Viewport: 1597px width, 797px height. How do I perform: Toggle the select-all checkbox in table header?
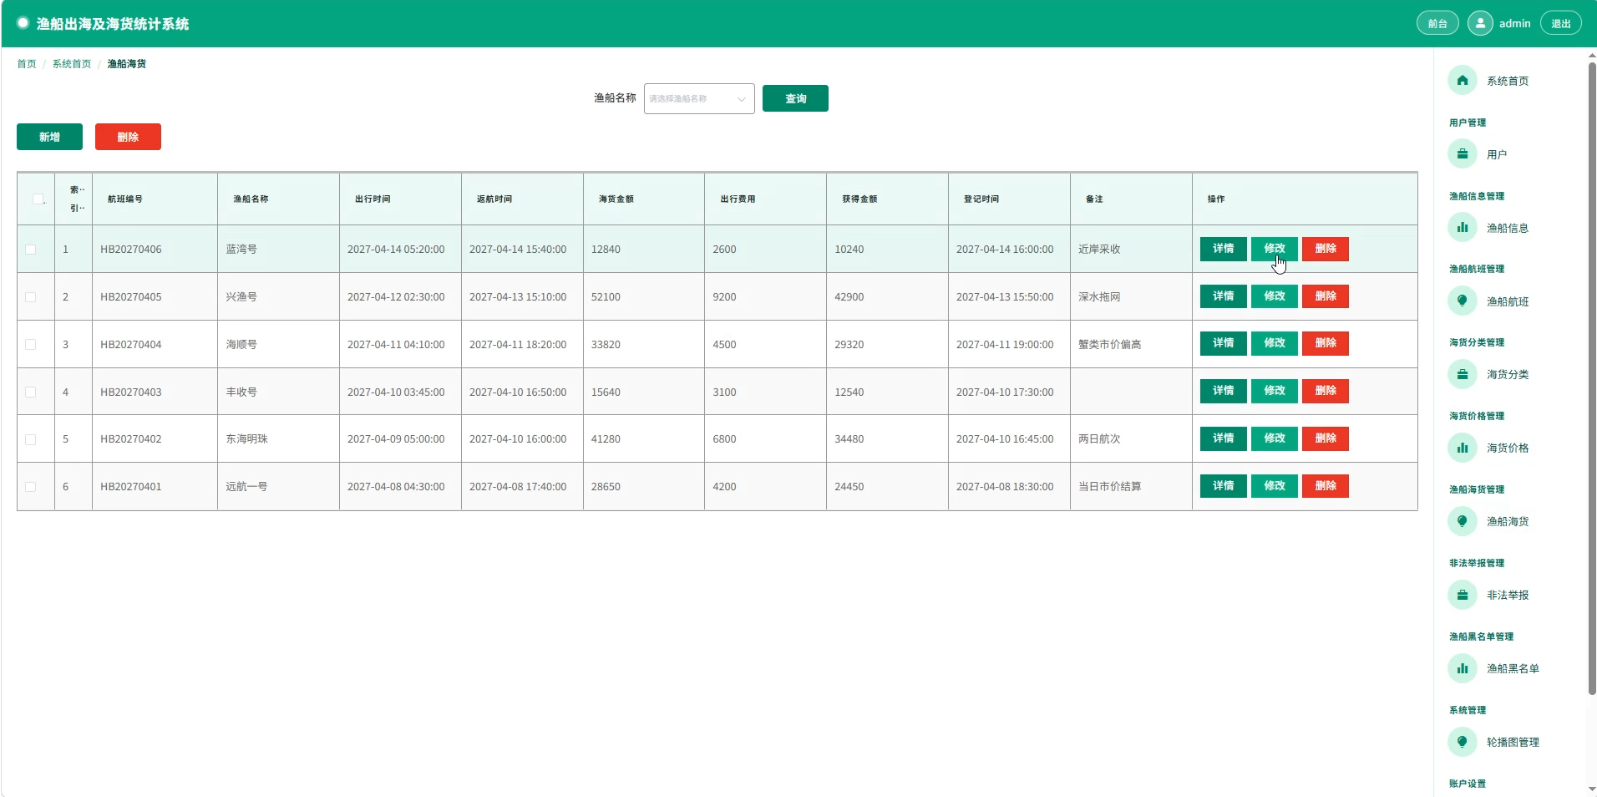click(38, 199)
